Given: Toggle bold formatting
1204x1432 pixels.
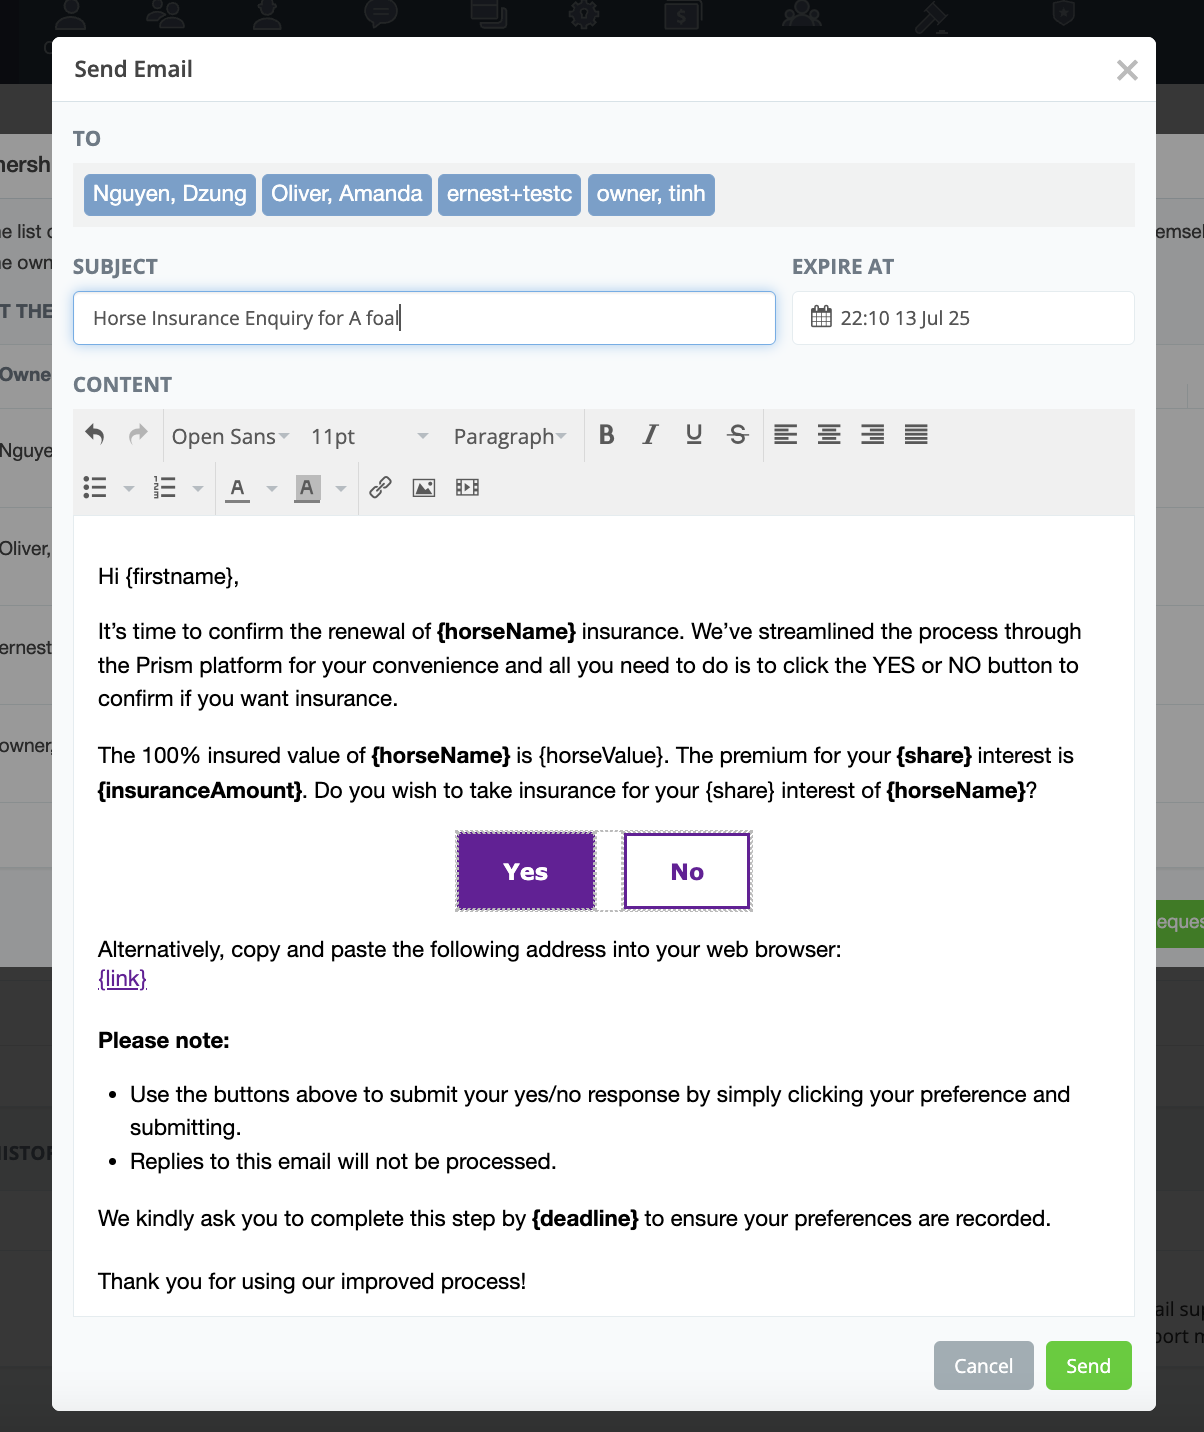Looking at the screenshot, I should point(606,435).
